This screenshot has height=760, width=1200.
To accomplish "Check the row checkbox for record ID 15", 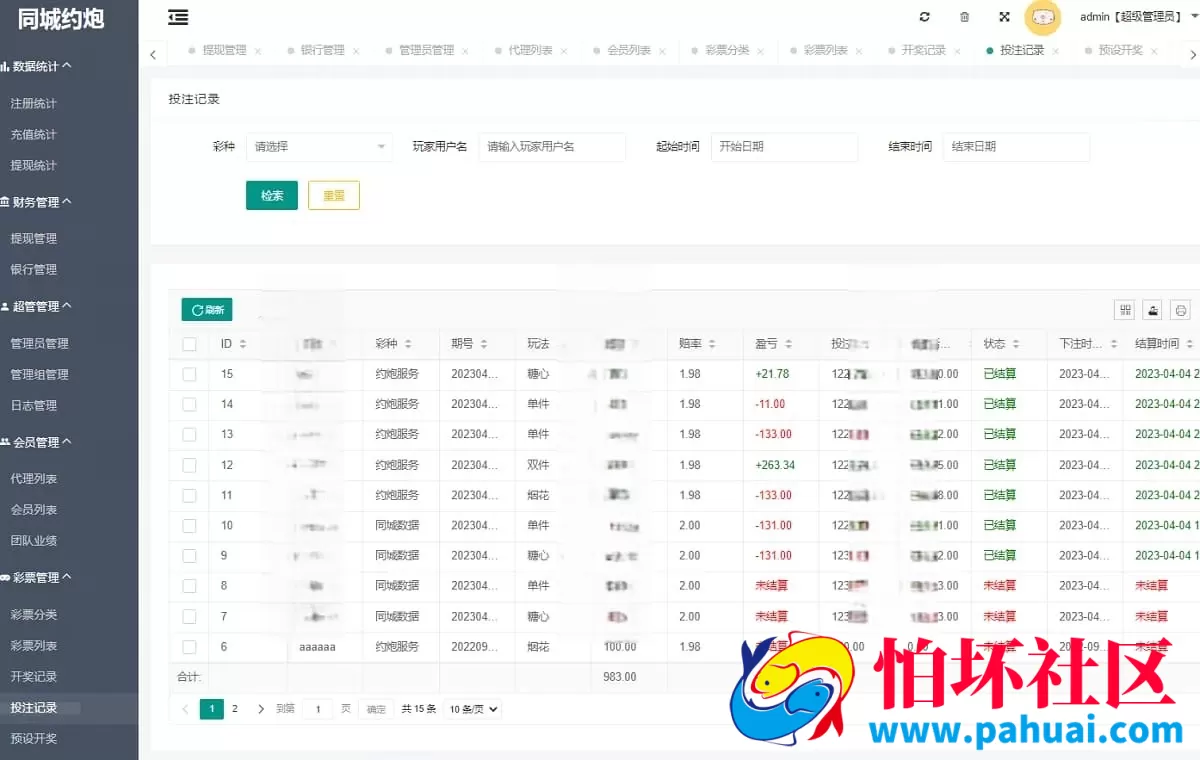I will tap(189, 374).
